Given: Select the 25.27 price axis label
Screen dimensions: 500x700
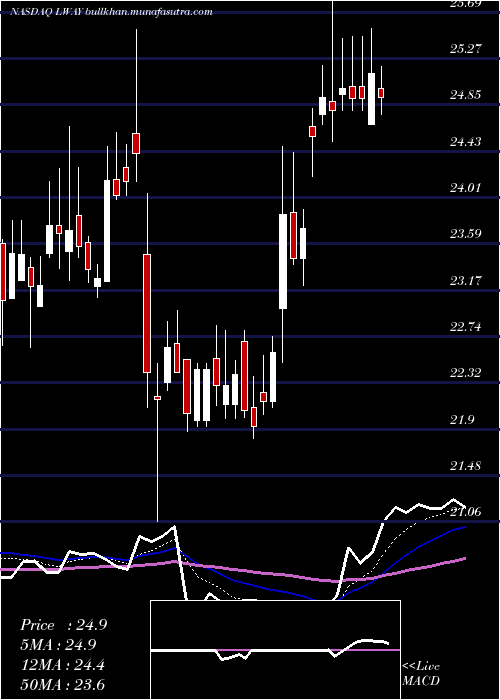Looking at the screenshot, I should [465, 48].
